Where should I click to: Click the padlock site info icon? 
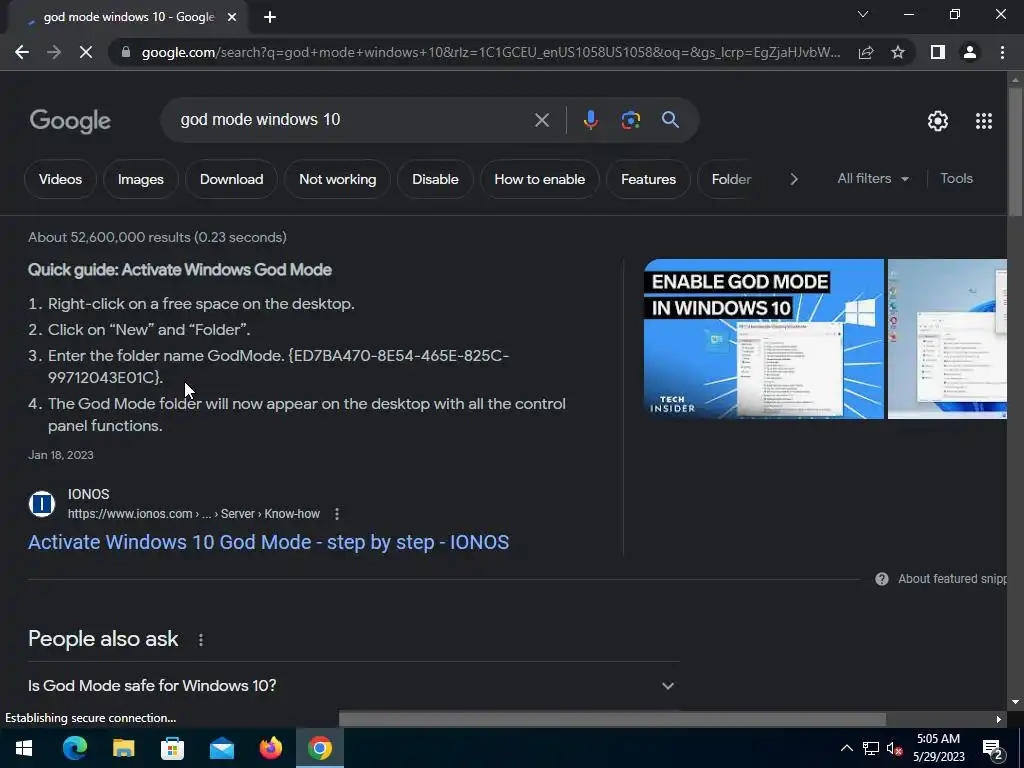click(126, 52)
